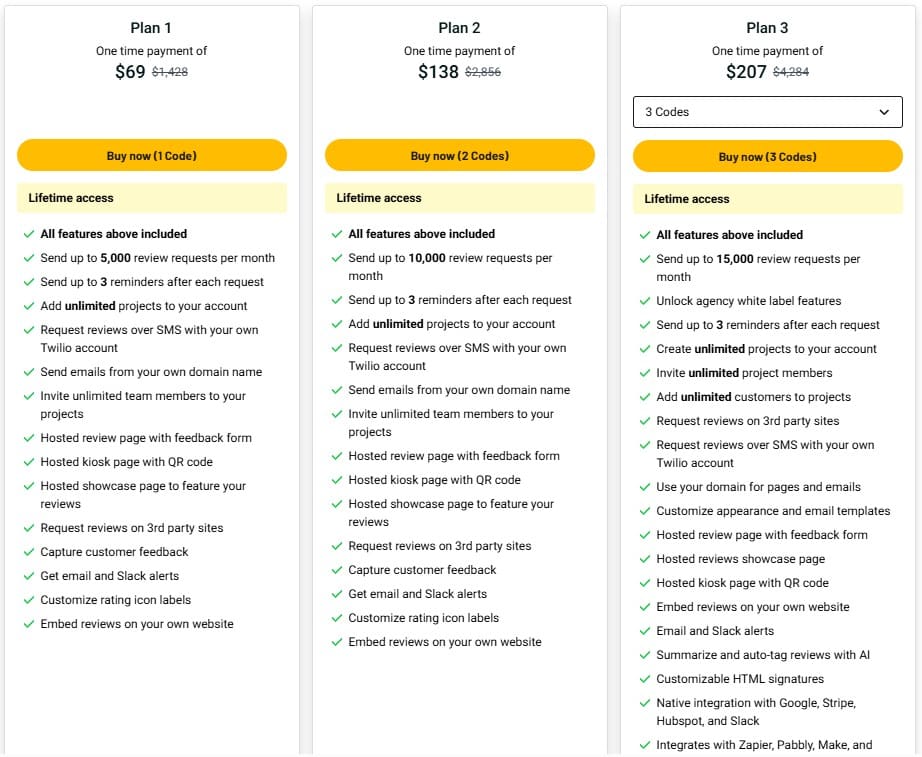This screenshot has width=922, height=757.
Task: Click checkmark by "Native integration with Google, Stripe"
Action: tap(644, 703)
